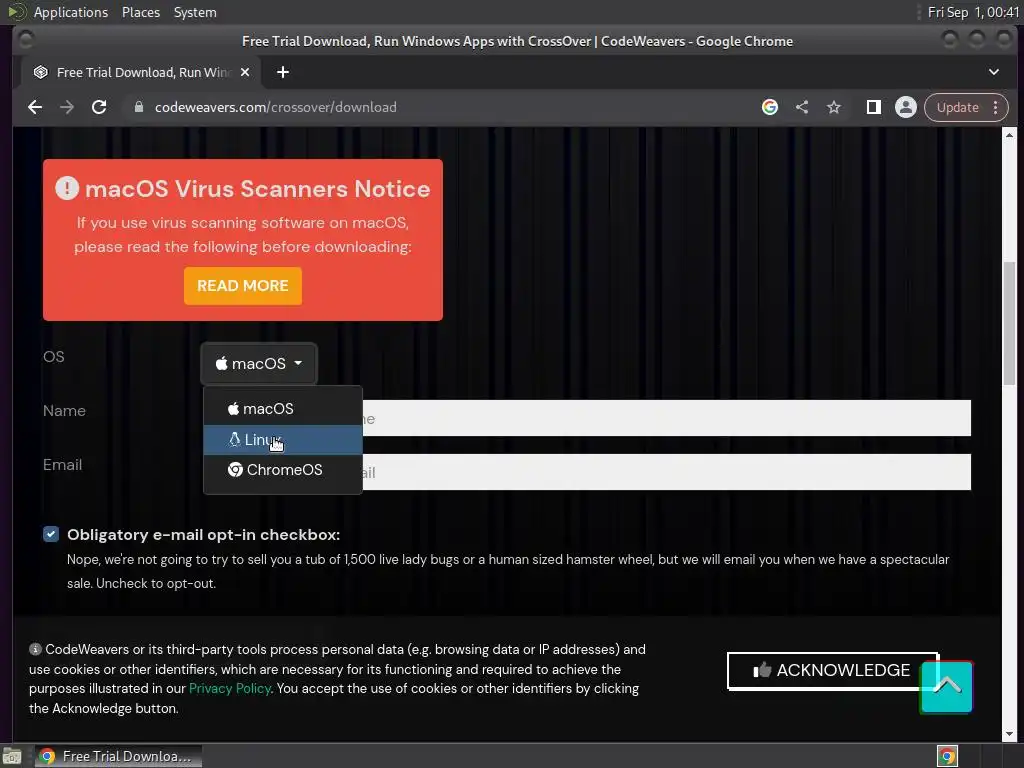The width and height of the screenshot is (1024, 768).
Task: Bookmark this page with star icon
Action: coord(834,107)
